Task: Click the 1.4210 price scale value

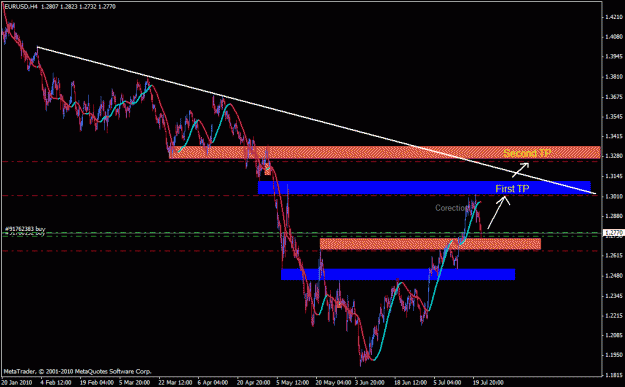Action: click(614, 17)
